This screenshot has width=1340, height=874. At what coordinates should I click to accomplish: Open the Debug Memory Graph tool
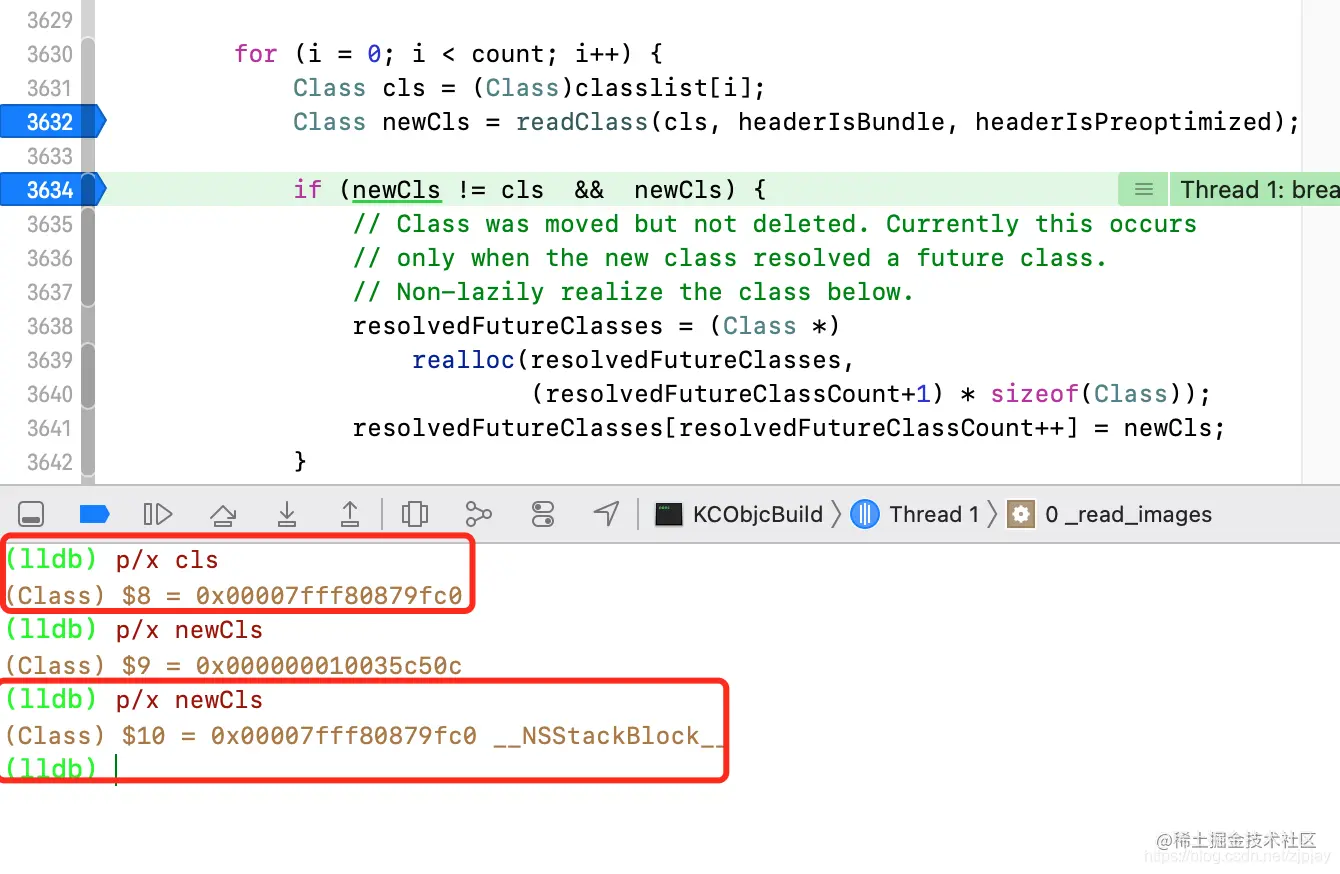(x=479, y=514)
